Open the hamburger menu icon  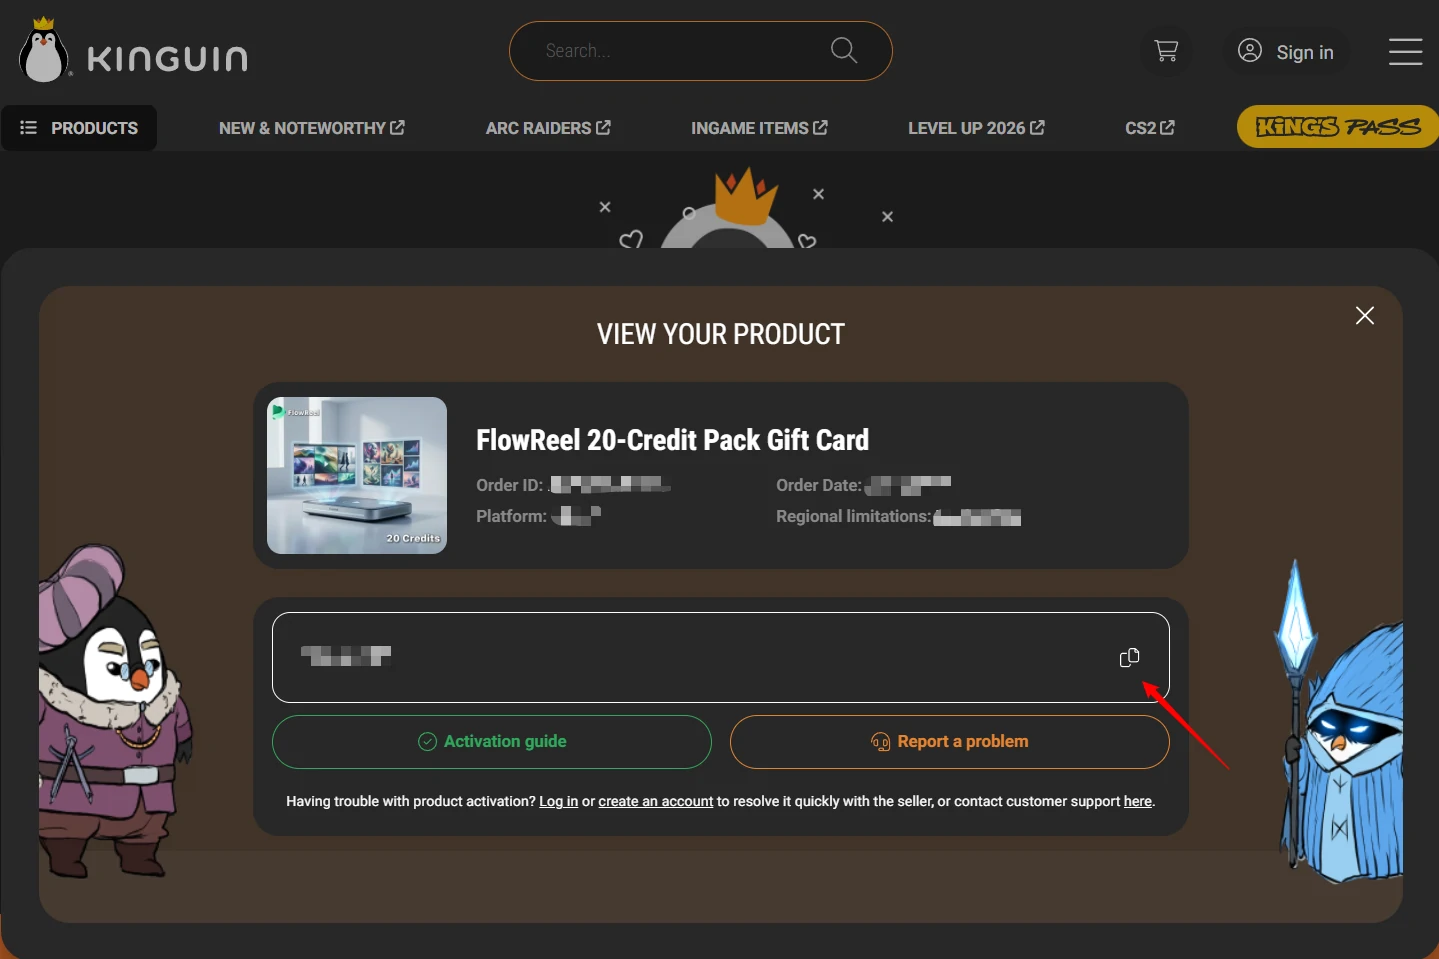(1405, 52)
